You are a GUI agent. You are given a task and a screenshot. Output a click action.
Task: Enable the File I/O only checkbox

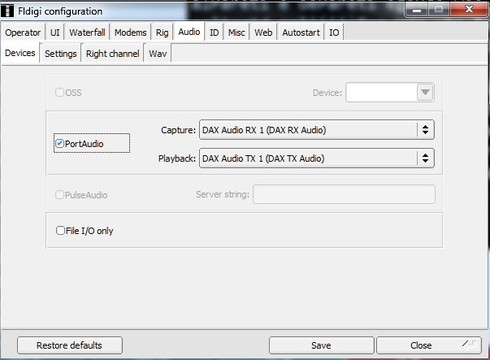pyautogui.click(x=60, y=230)
